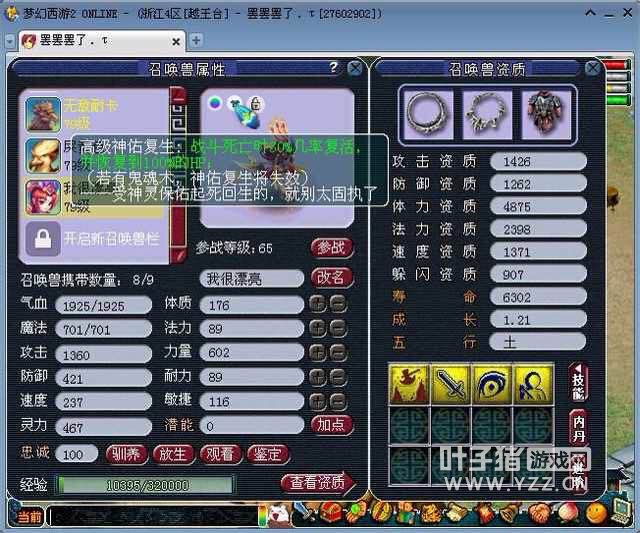Image resolution: width=640 pixels, height=533 pixels.
Task: Toggle the small padlock above pet portrait
Action: coord(256,103)
